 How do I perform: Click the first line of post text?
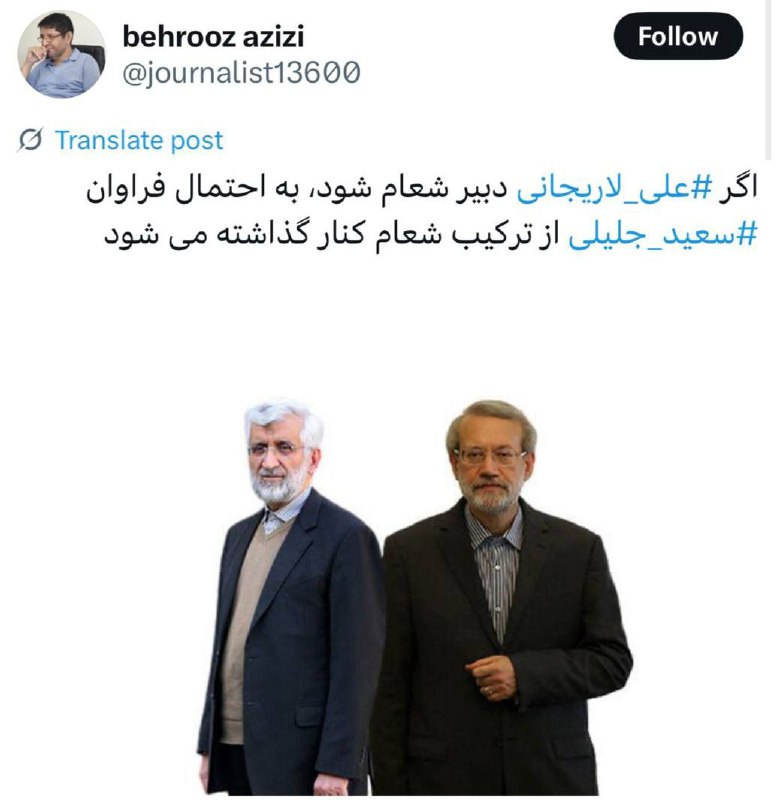(421, 188)
